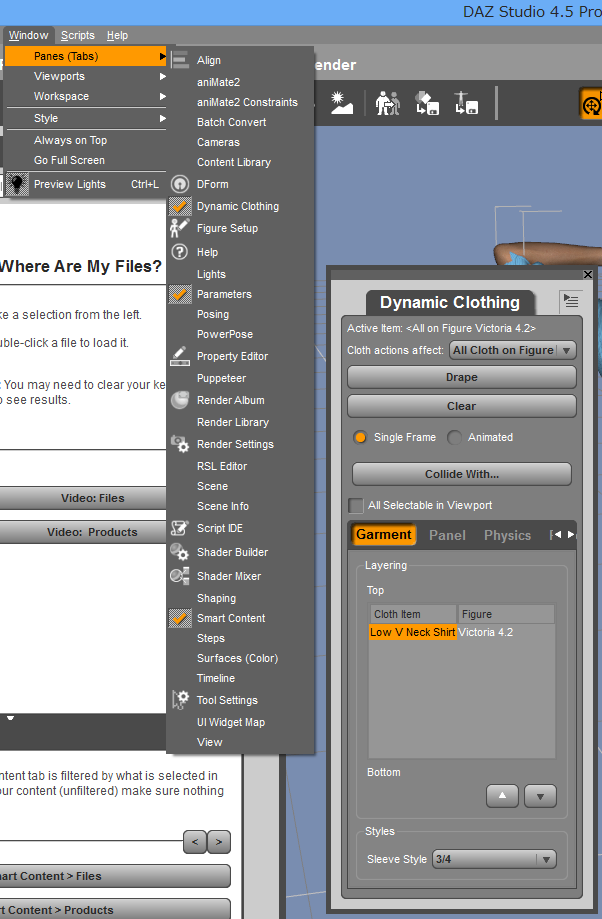The width and height of the screenshot is (602, 919).
Task: Click the sun and landscape toolbar icon
Action: point(341,103)
